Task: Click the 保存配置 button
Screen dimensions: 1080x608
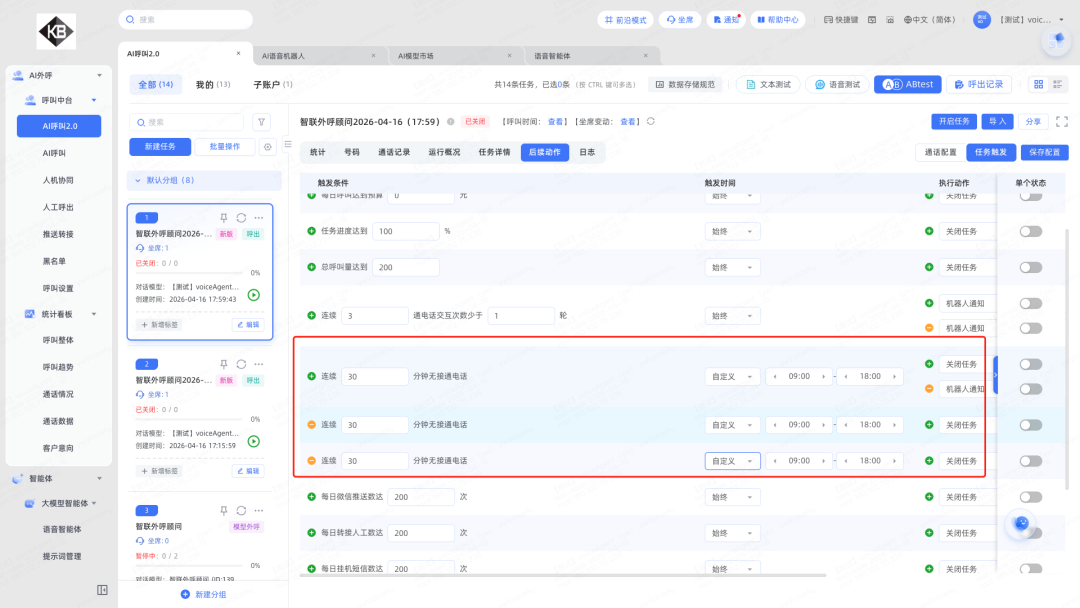Action: (1045, 152)
